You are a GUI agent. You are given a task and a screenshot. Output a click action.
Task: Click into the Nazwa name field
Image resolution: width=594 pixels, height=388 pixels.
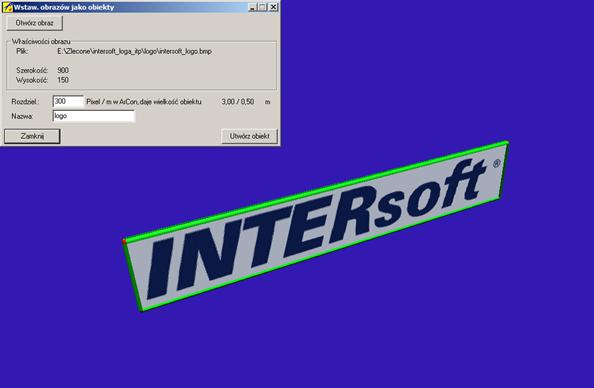pyautogui.click(x=94, y=116)
